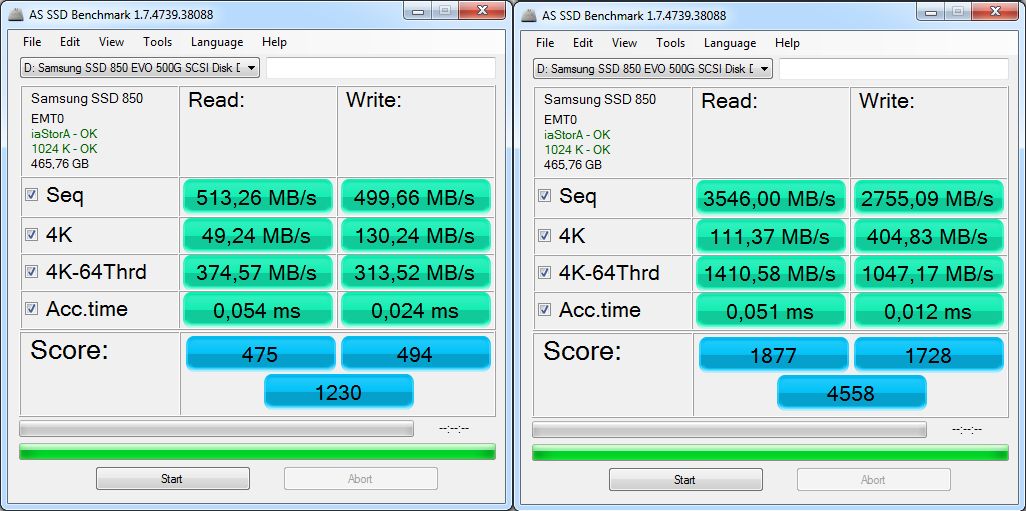Click the 4K read value 49,24 MB/s

[258, 235]
